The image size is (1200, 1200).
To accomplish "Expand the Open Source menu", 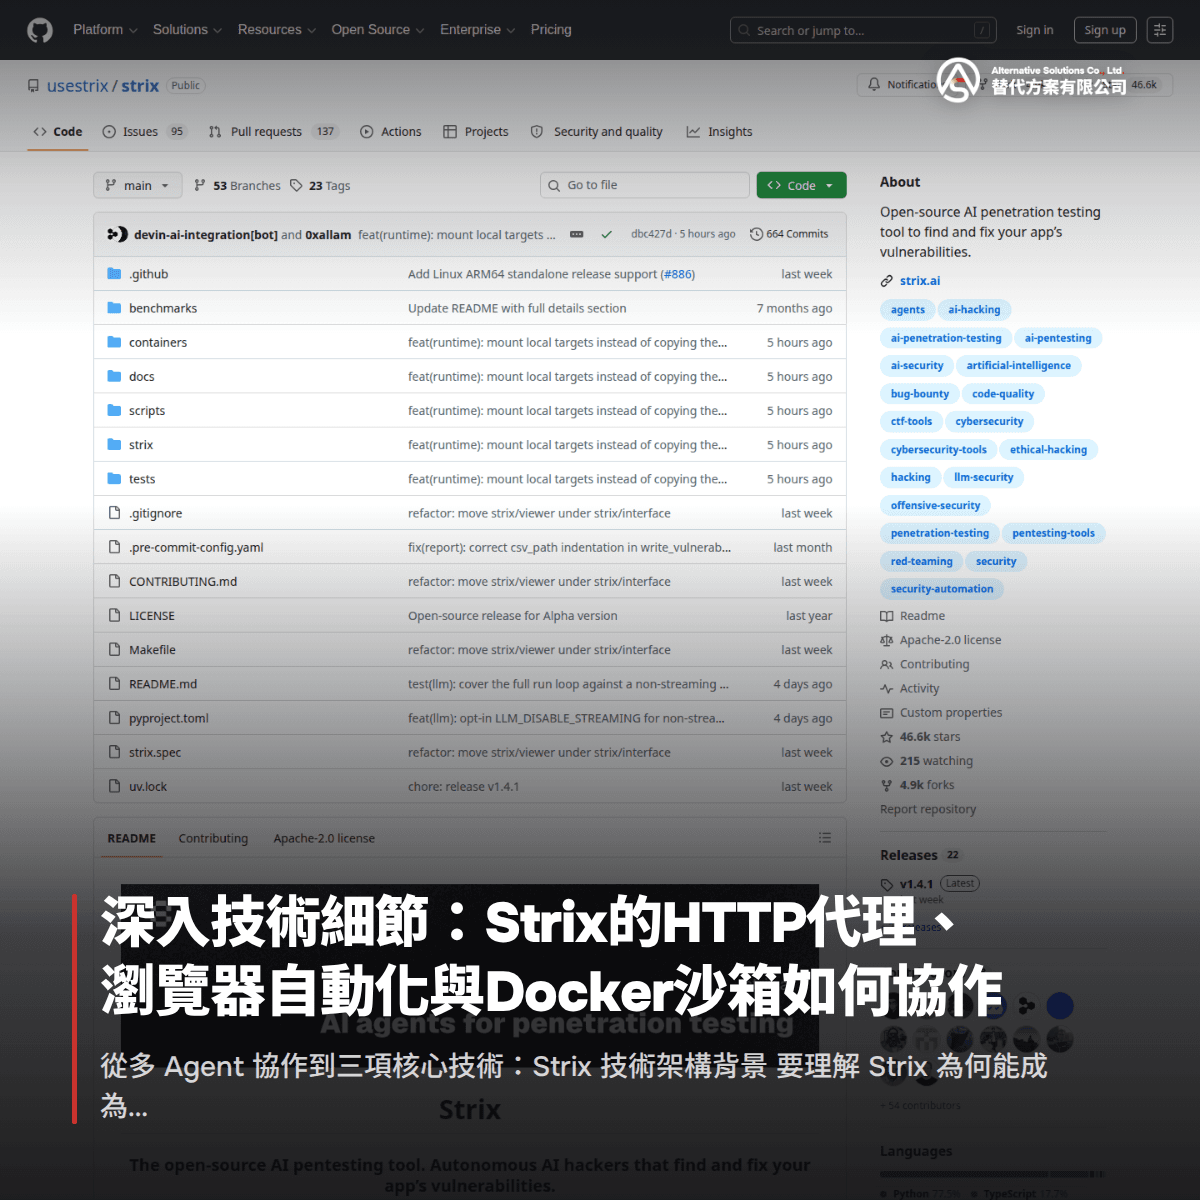I will [377, 30].
